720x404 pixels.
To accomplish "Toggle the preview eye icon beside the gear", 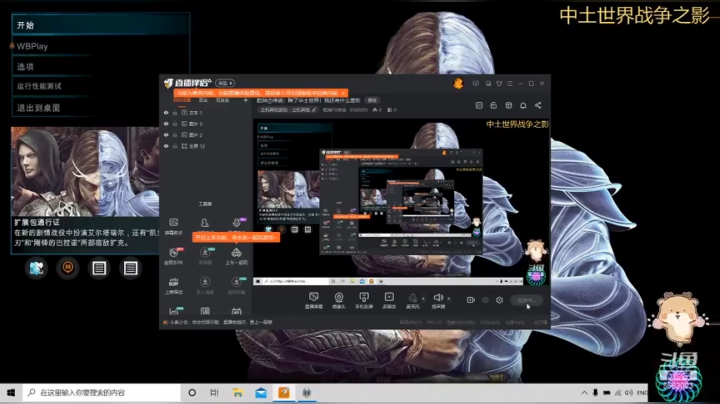I will click(485, 300).
